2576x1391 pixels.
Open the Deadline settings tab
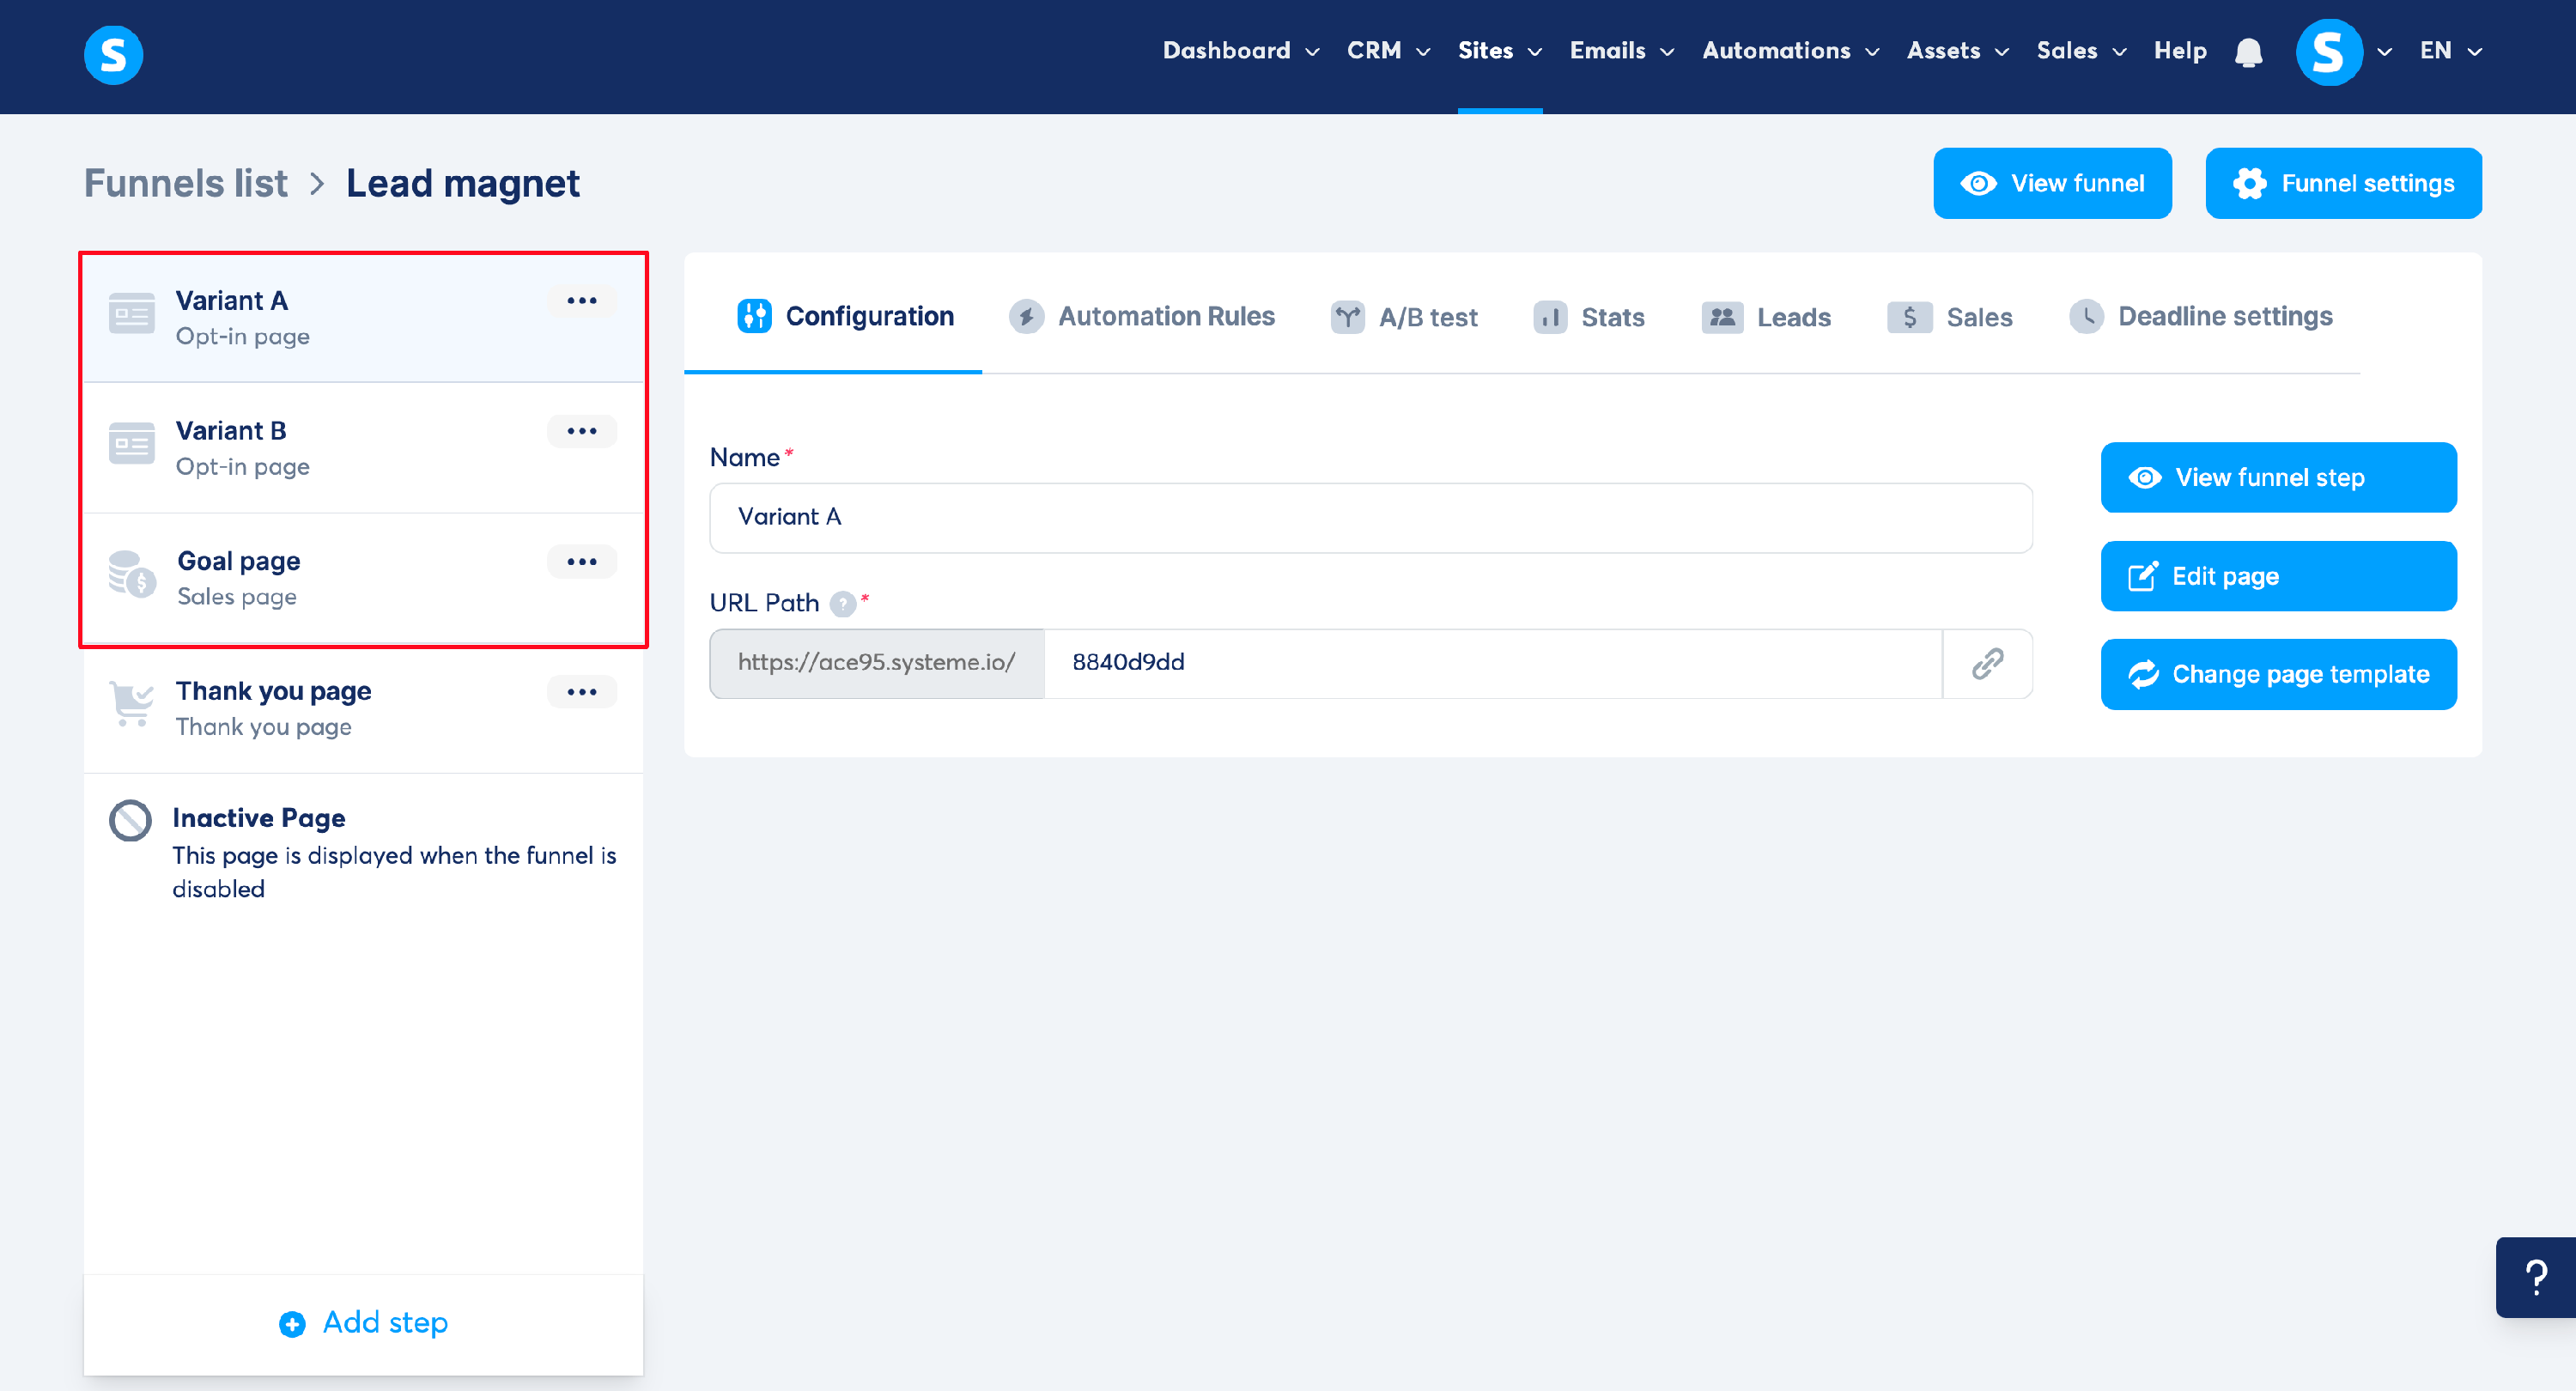click(2200, 316)
